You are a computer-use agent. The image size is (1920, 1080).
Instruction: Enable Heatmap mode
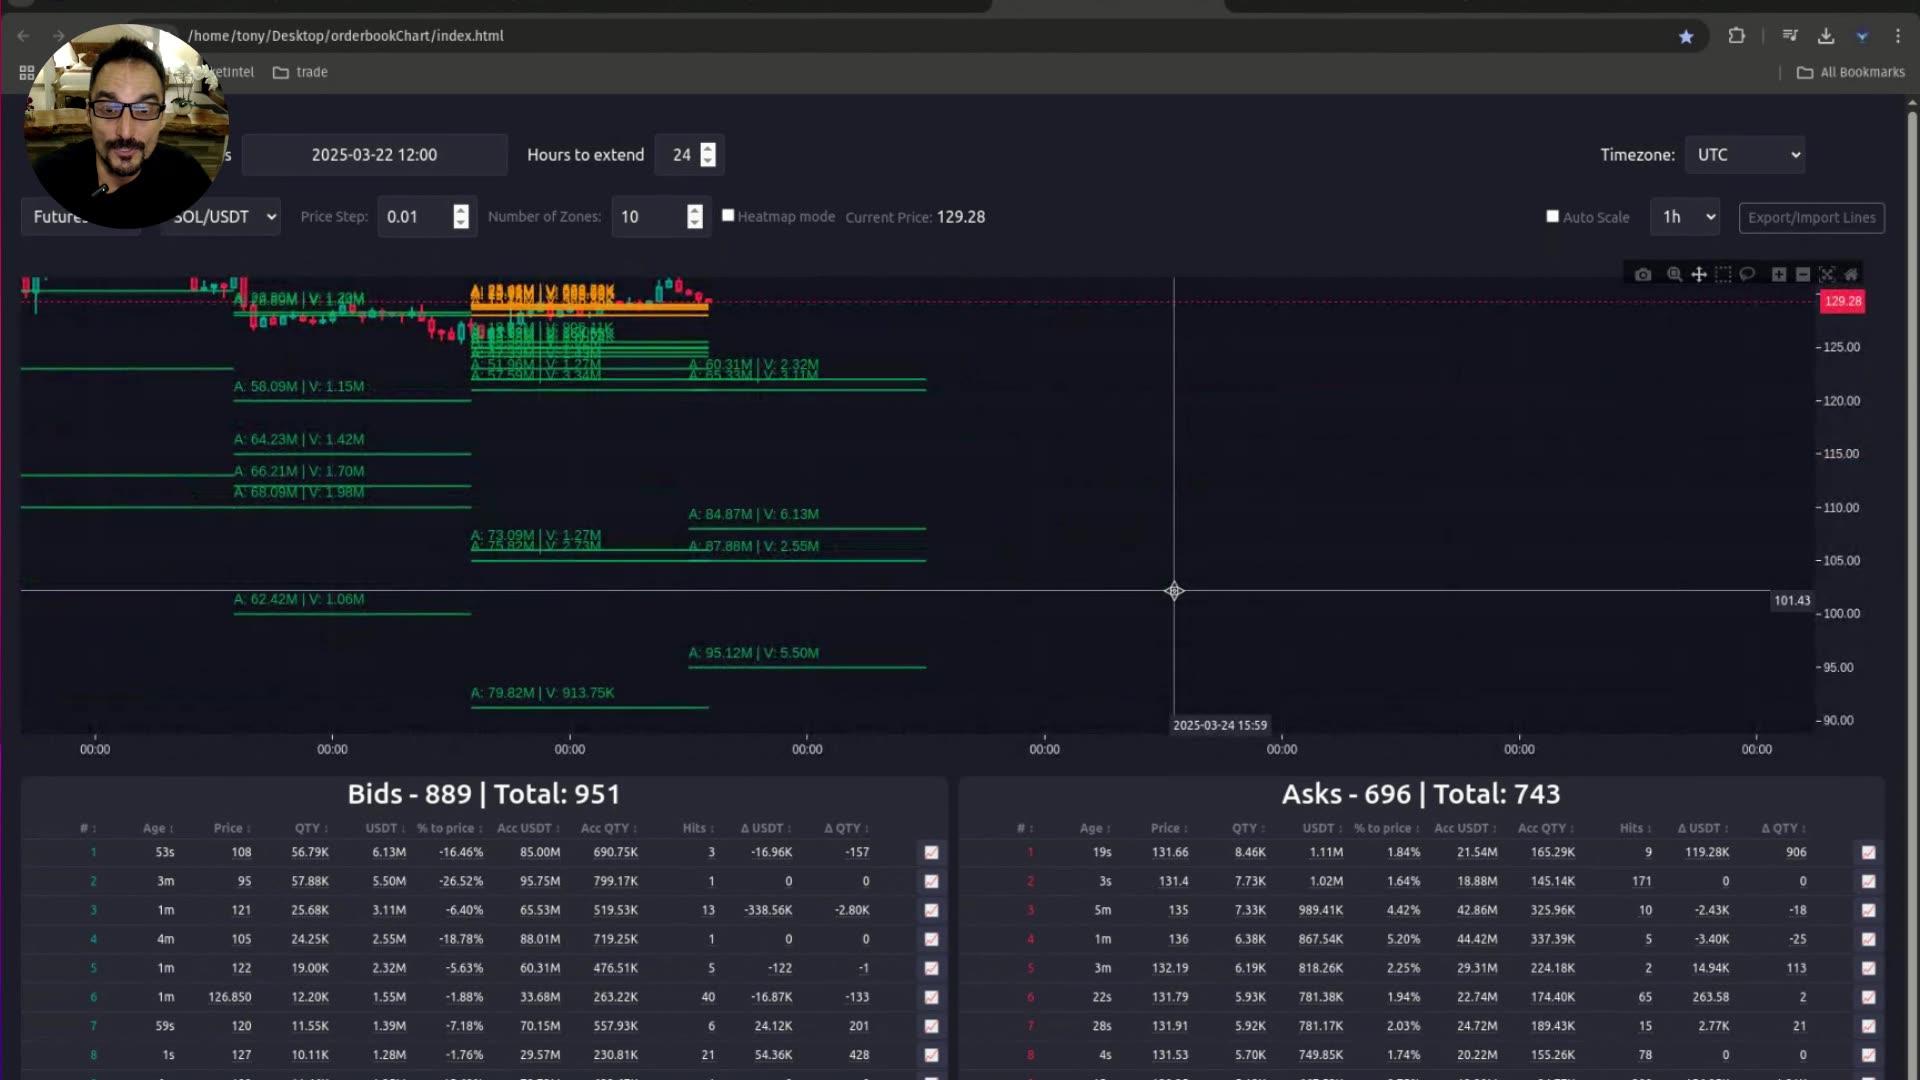coord(728,215)
